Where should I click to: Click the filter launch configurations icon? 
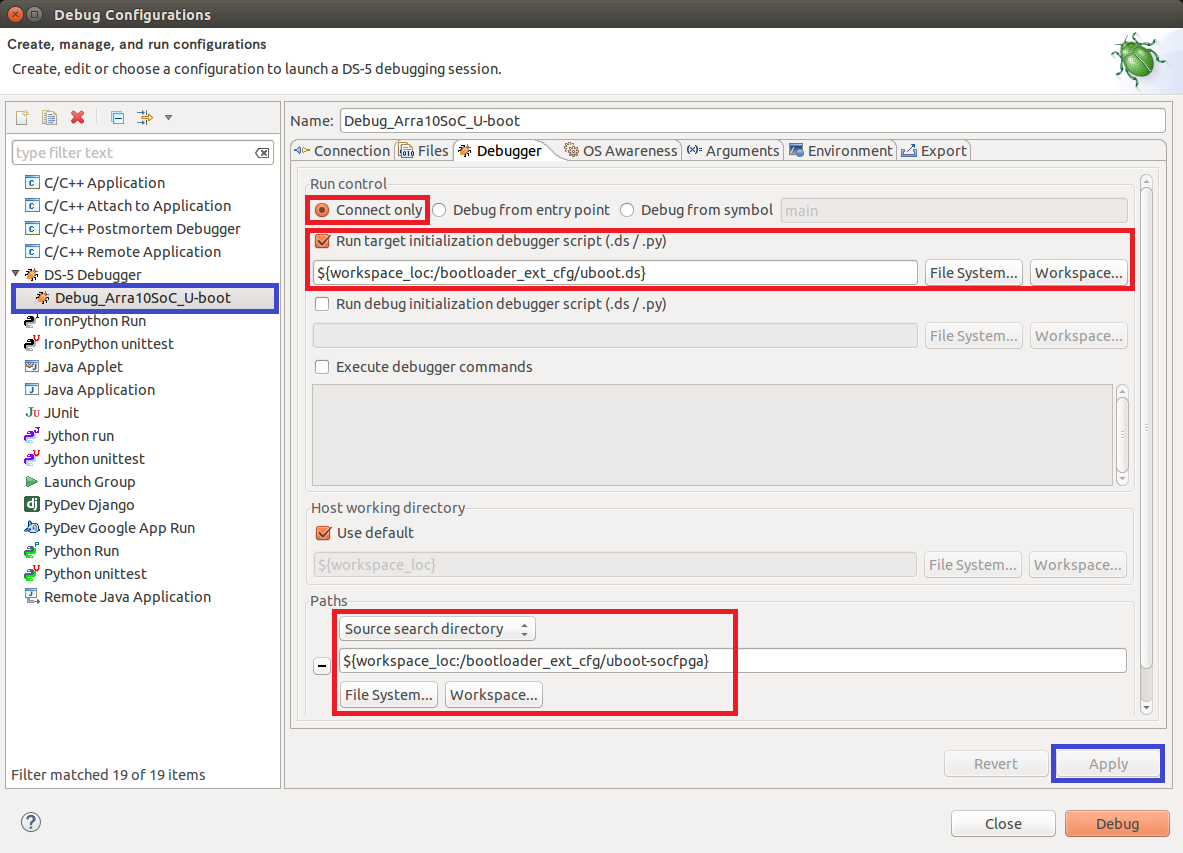pyautogui.click(x=144, y=118)
